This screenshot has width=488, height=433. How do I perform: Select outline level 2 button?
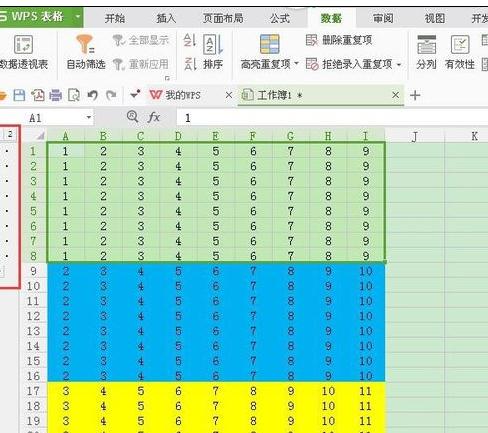point(10,134)
